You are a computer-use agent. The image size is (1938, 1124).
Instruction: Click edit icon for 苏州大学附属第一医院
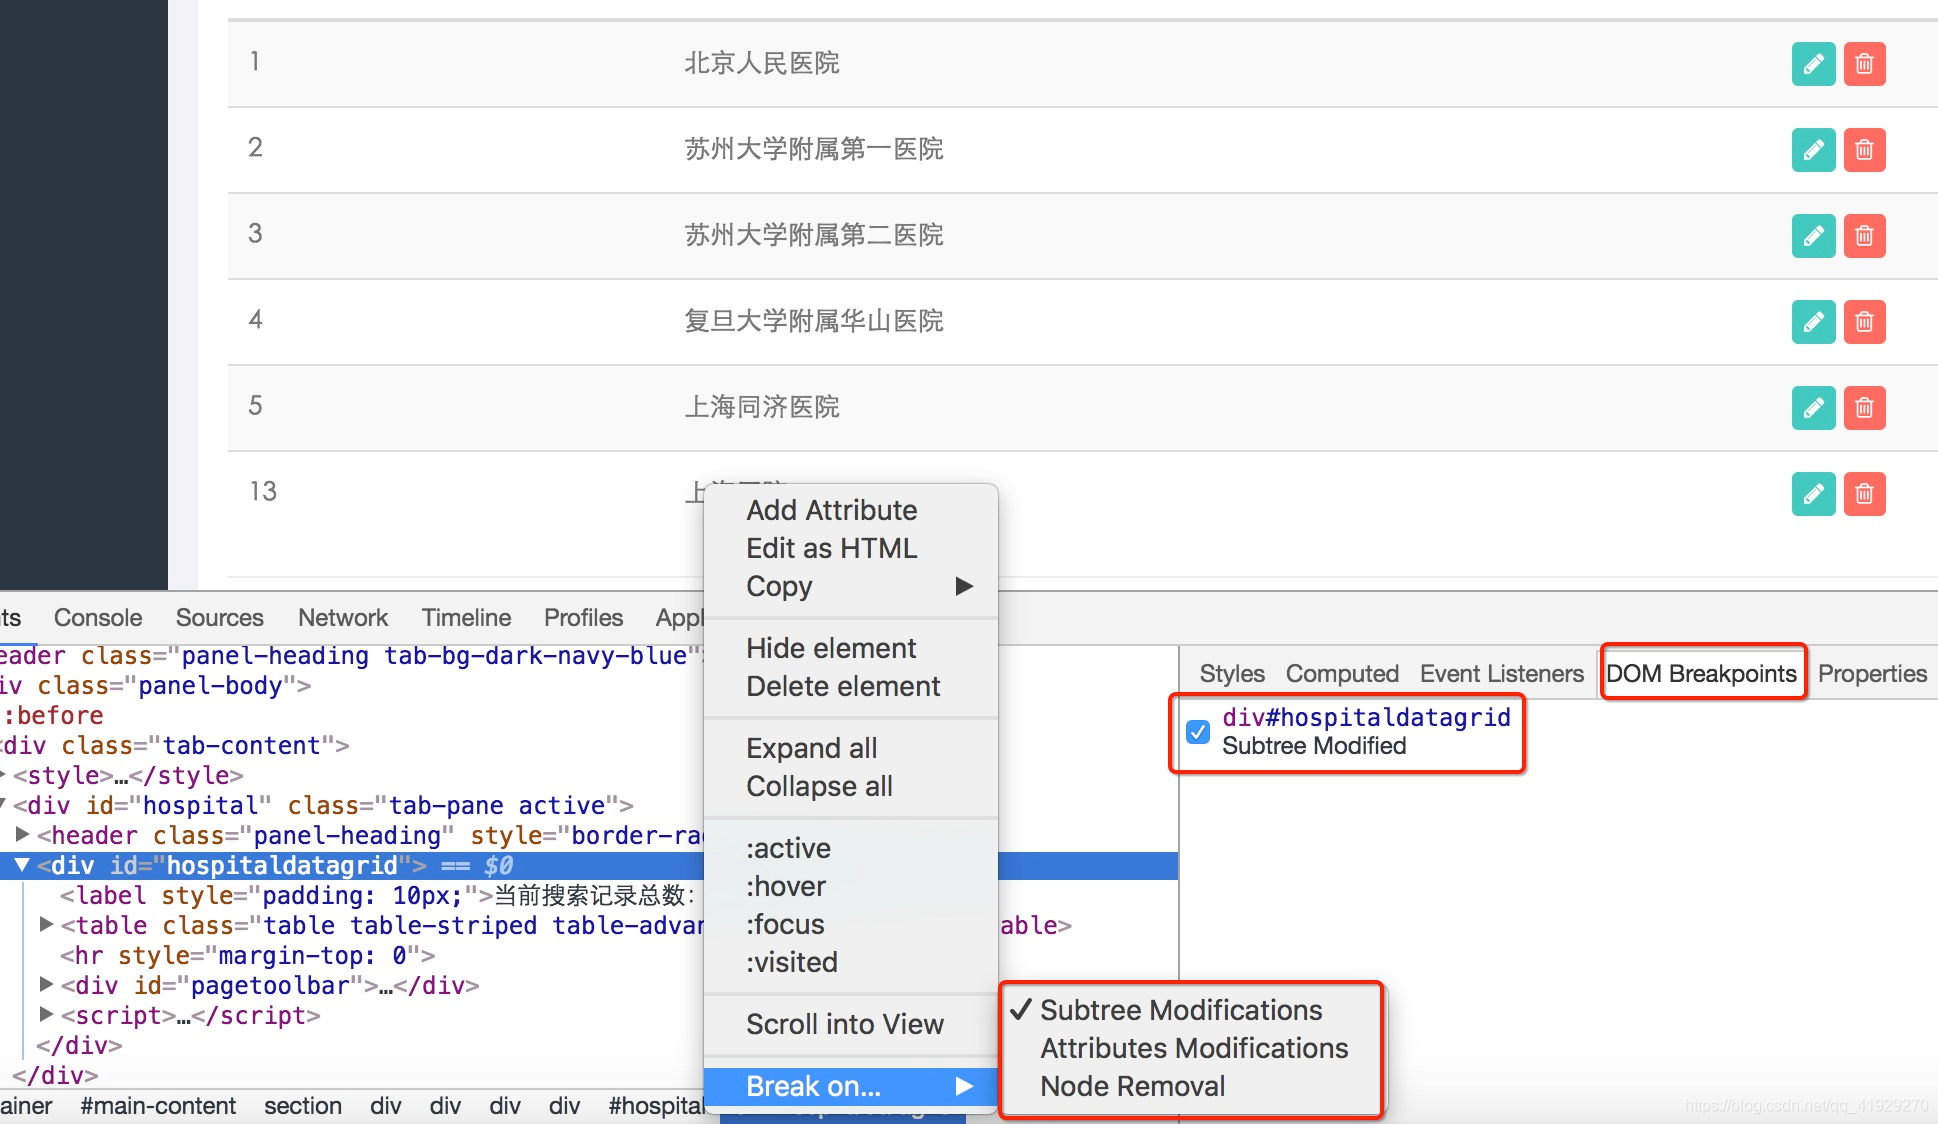pos(1813,150)
